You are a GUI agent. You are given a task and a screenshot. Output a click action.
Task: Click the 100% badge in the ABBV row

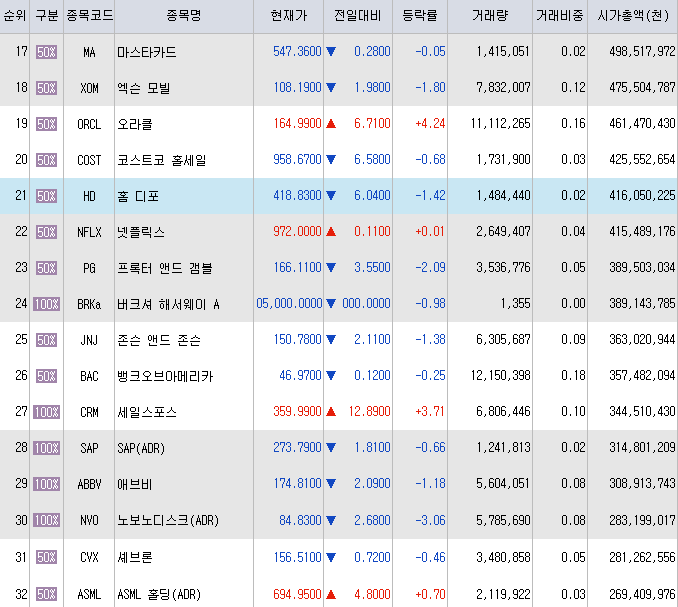[x=47, y=484]
